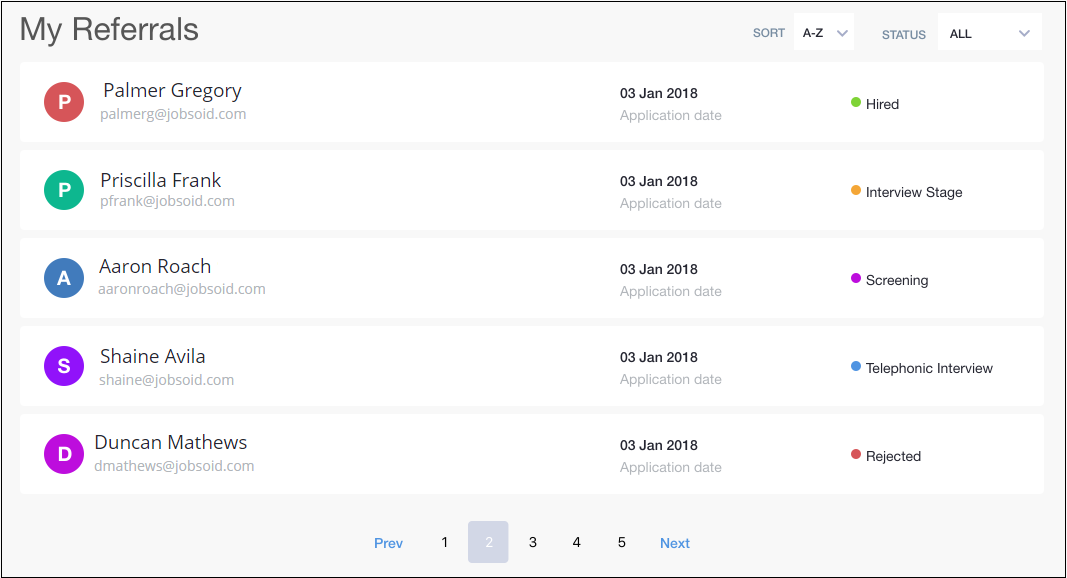Open the Status ALL dropdown
The width and height of the screenshot is (1067, 578).
[988, 33]
